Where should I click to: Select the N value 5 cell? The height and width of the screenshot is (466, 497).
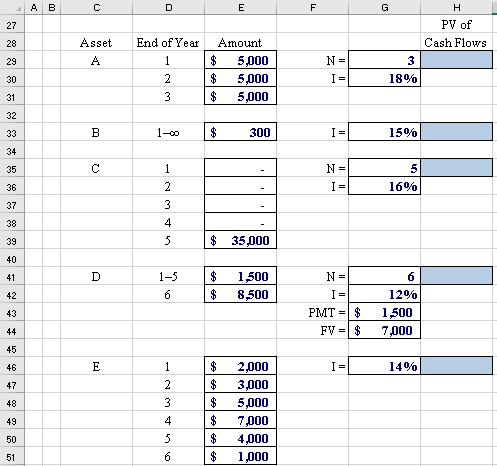pos(385,168)
